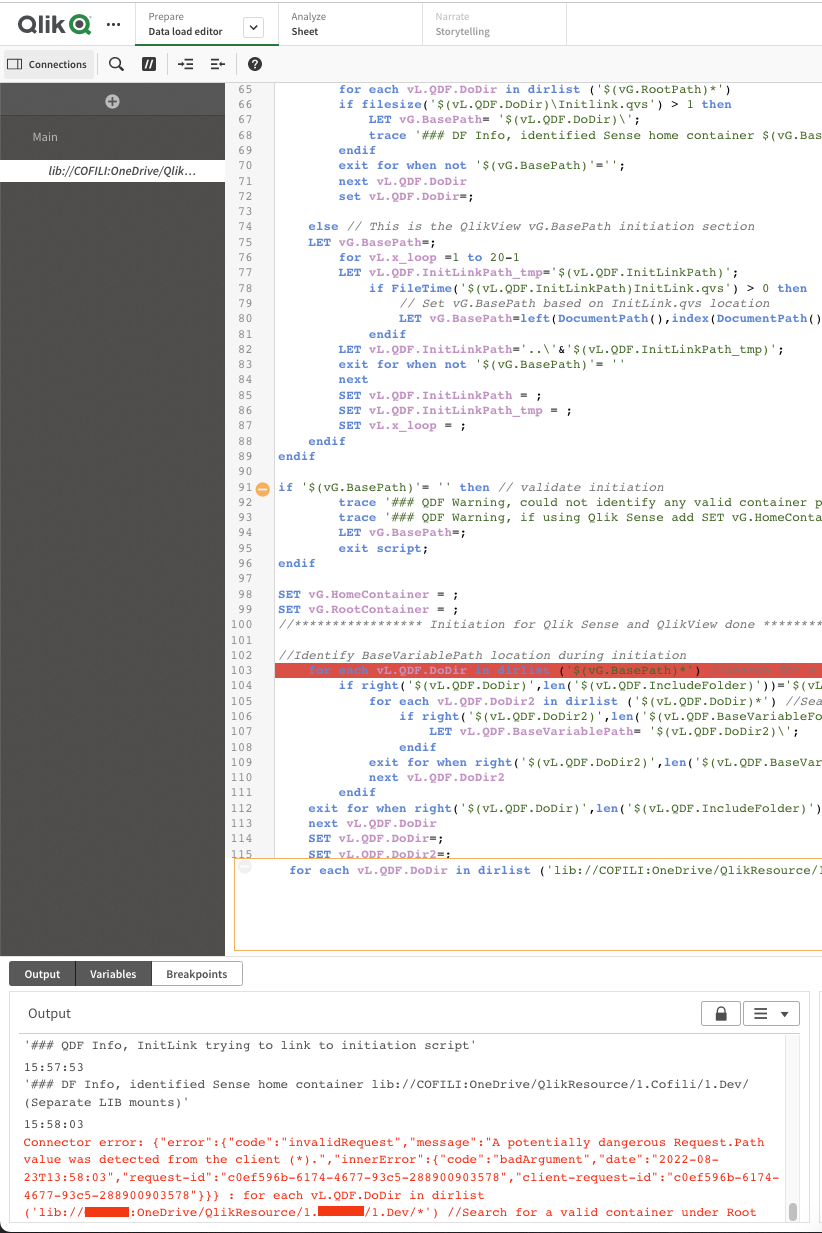
Task: Open the Breakpoints tab
Action: [x=196, y=973]
